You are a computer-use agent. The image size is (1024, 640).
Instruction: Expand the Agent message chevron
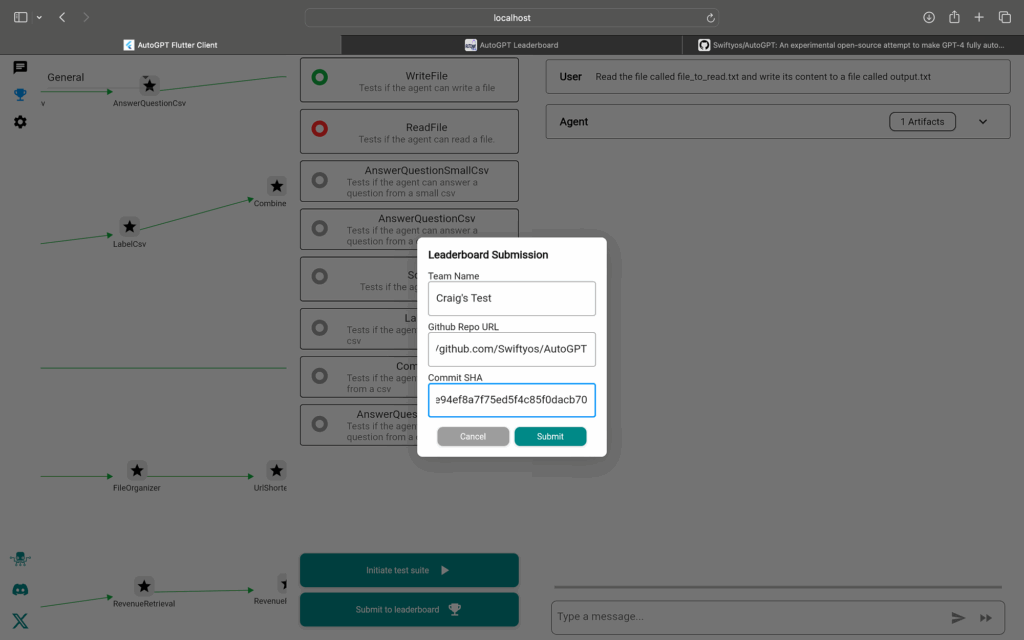point(983,122)
